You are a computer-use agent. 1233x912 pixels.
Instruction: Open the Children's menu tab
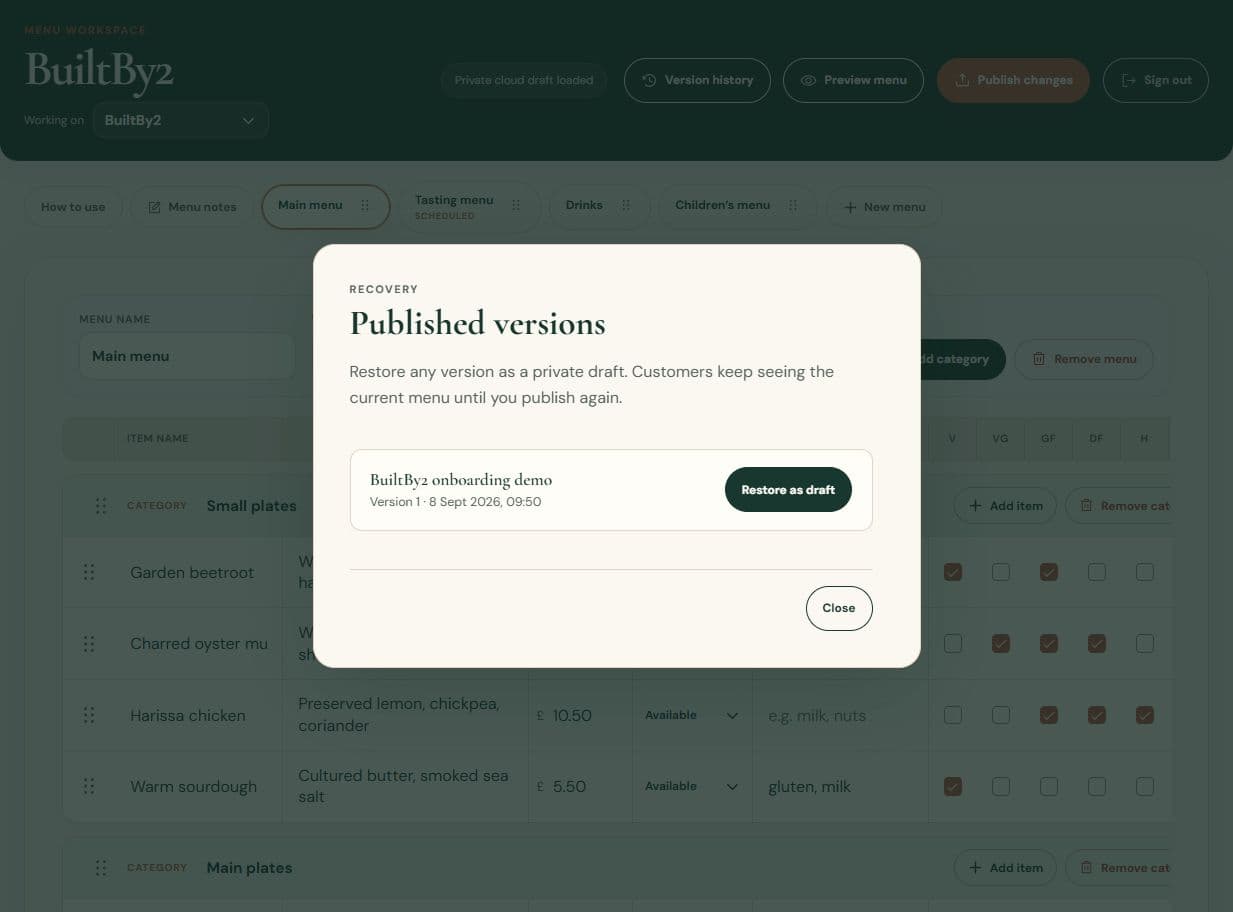(x=722, y=205)
